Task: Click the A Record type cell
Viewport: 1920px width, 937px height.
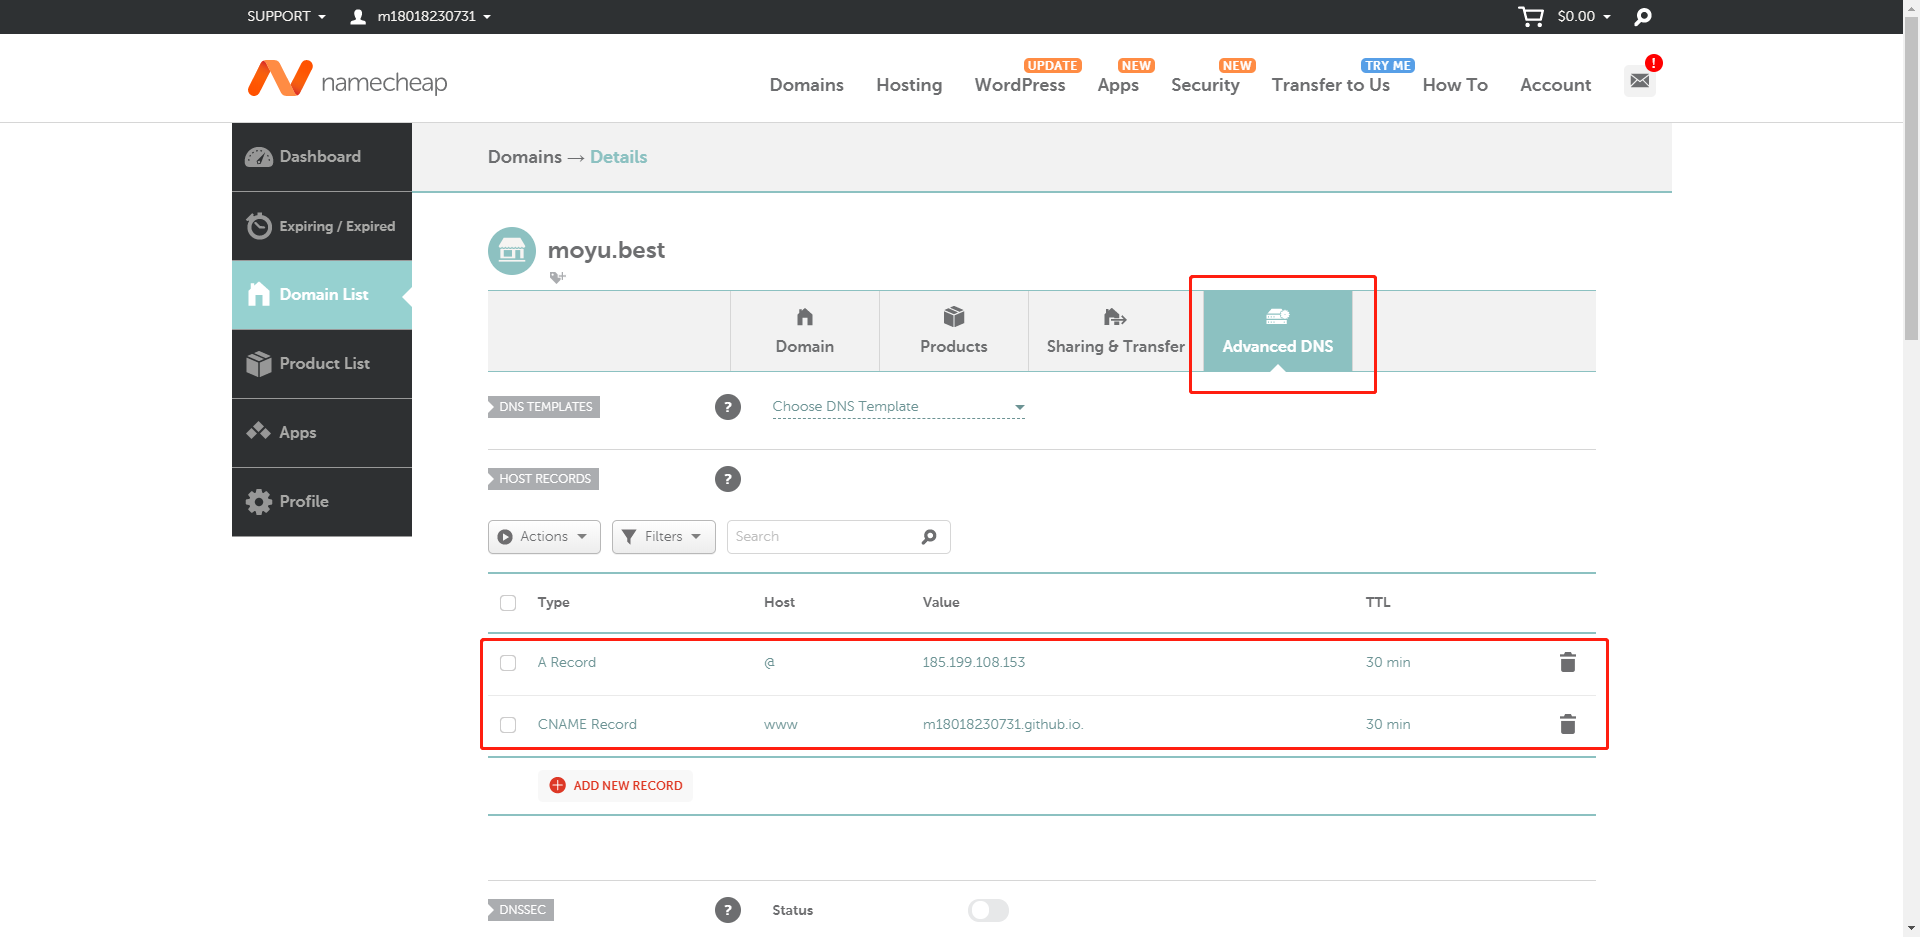Action: coord(567,663)
